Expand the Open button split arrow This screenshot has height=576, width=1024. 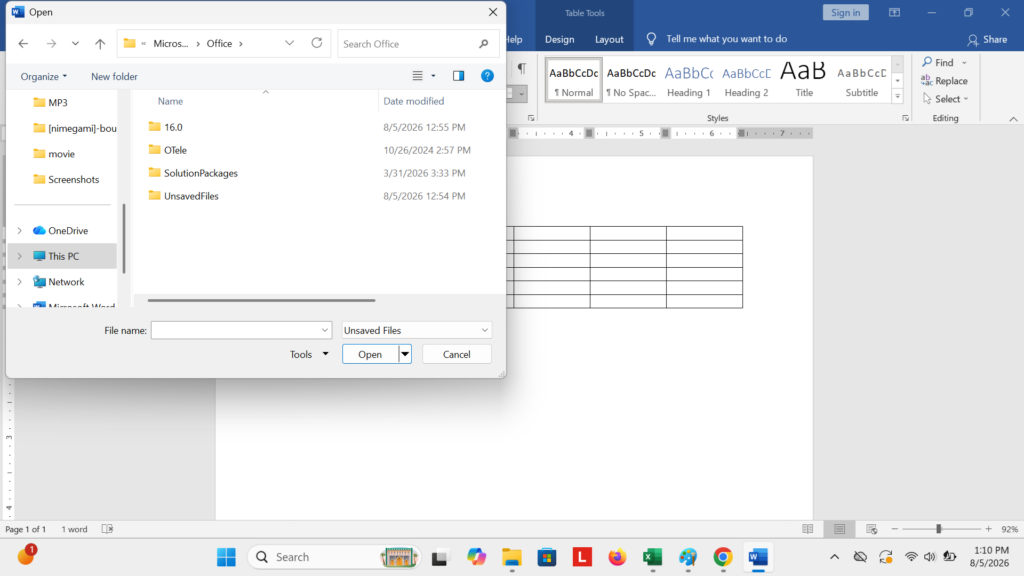pyautogui.click(x=405, y=354)
